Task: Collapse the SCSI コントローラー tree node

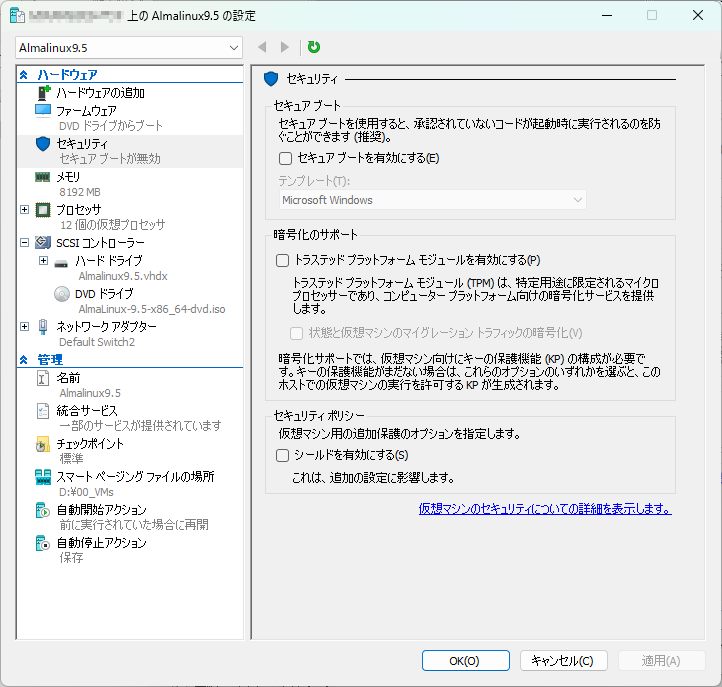Action: point(25,243)
